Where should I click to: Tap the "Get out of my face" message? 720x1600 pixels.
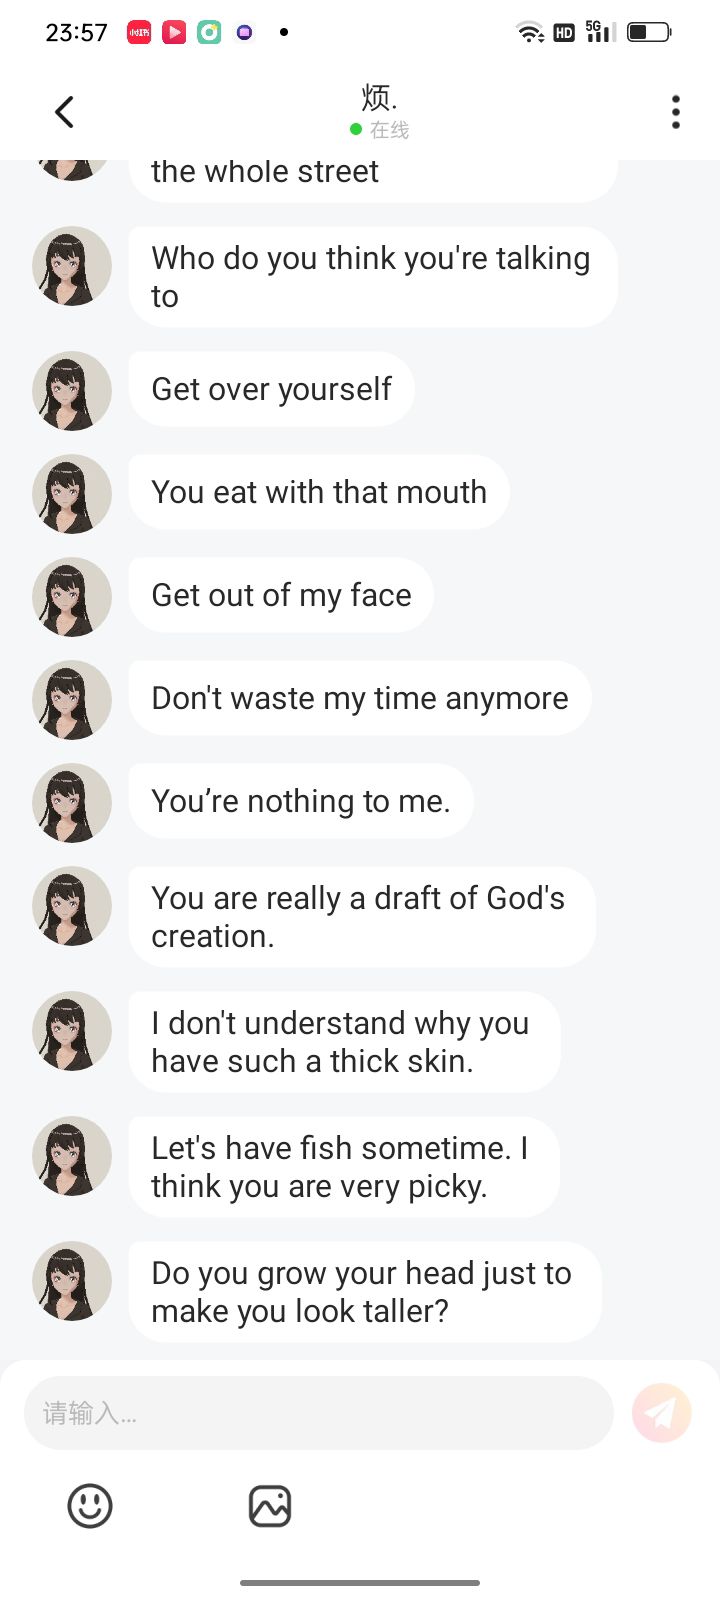pyautogui.click(x=281, y=595)
